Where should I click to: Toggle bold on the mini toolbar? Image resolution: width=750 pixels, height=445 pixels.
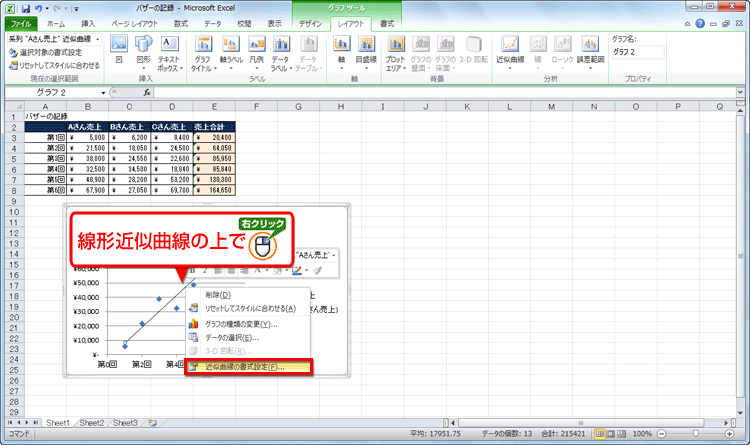tap(193, 270)
